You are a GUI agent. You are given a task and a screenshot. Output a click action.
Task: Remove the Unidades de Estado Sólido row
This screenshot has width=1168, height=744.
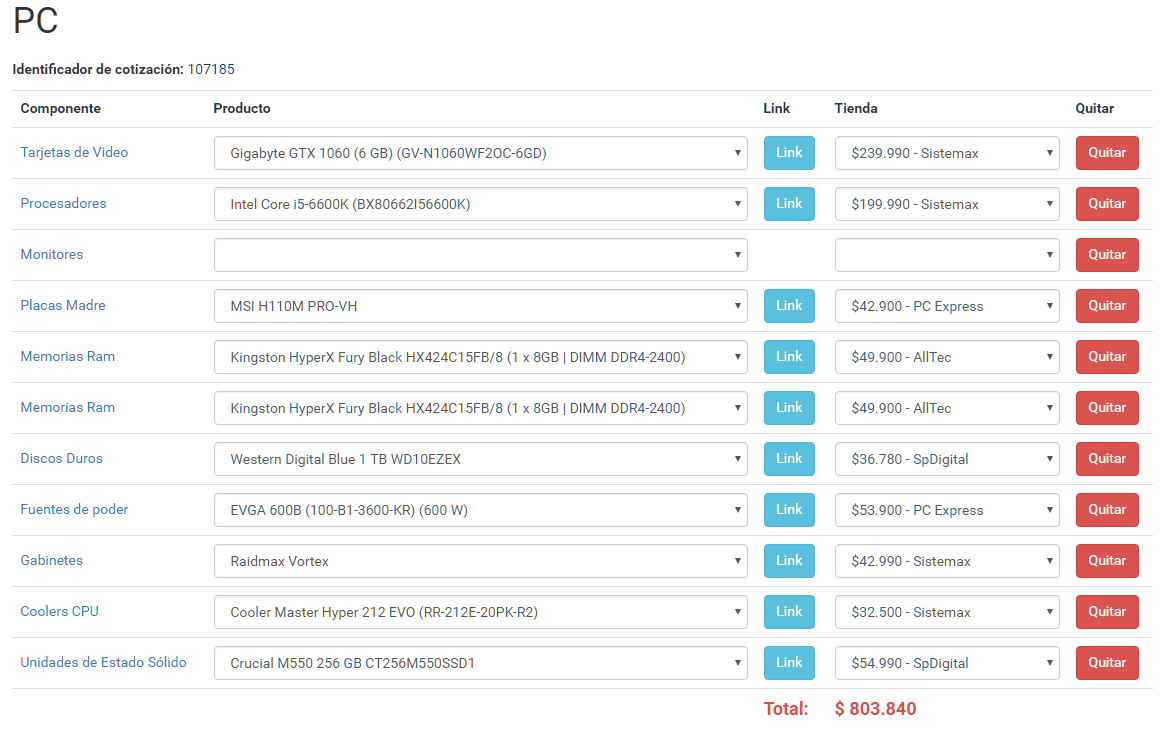tap(1107, 663)
